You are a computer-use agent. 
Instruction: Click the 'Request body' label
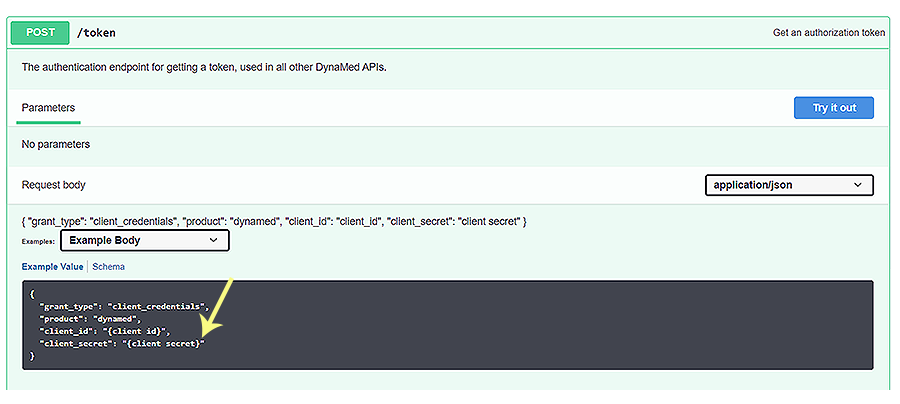54,185
